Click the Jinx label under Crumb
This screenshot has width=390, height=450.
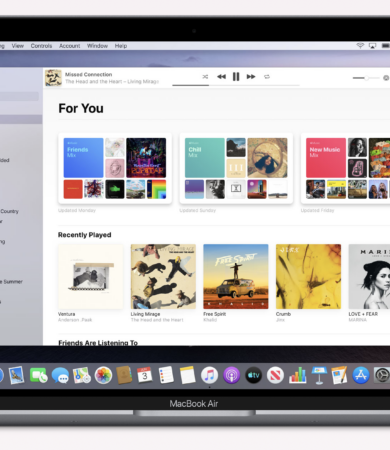pos(280,320)
